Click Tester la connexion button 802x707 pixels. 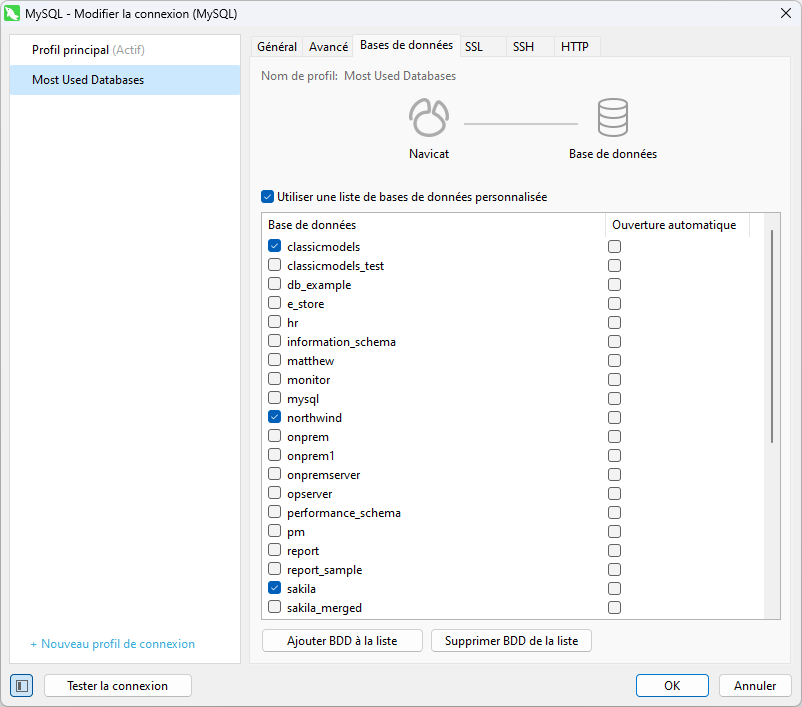pos(118,686)
